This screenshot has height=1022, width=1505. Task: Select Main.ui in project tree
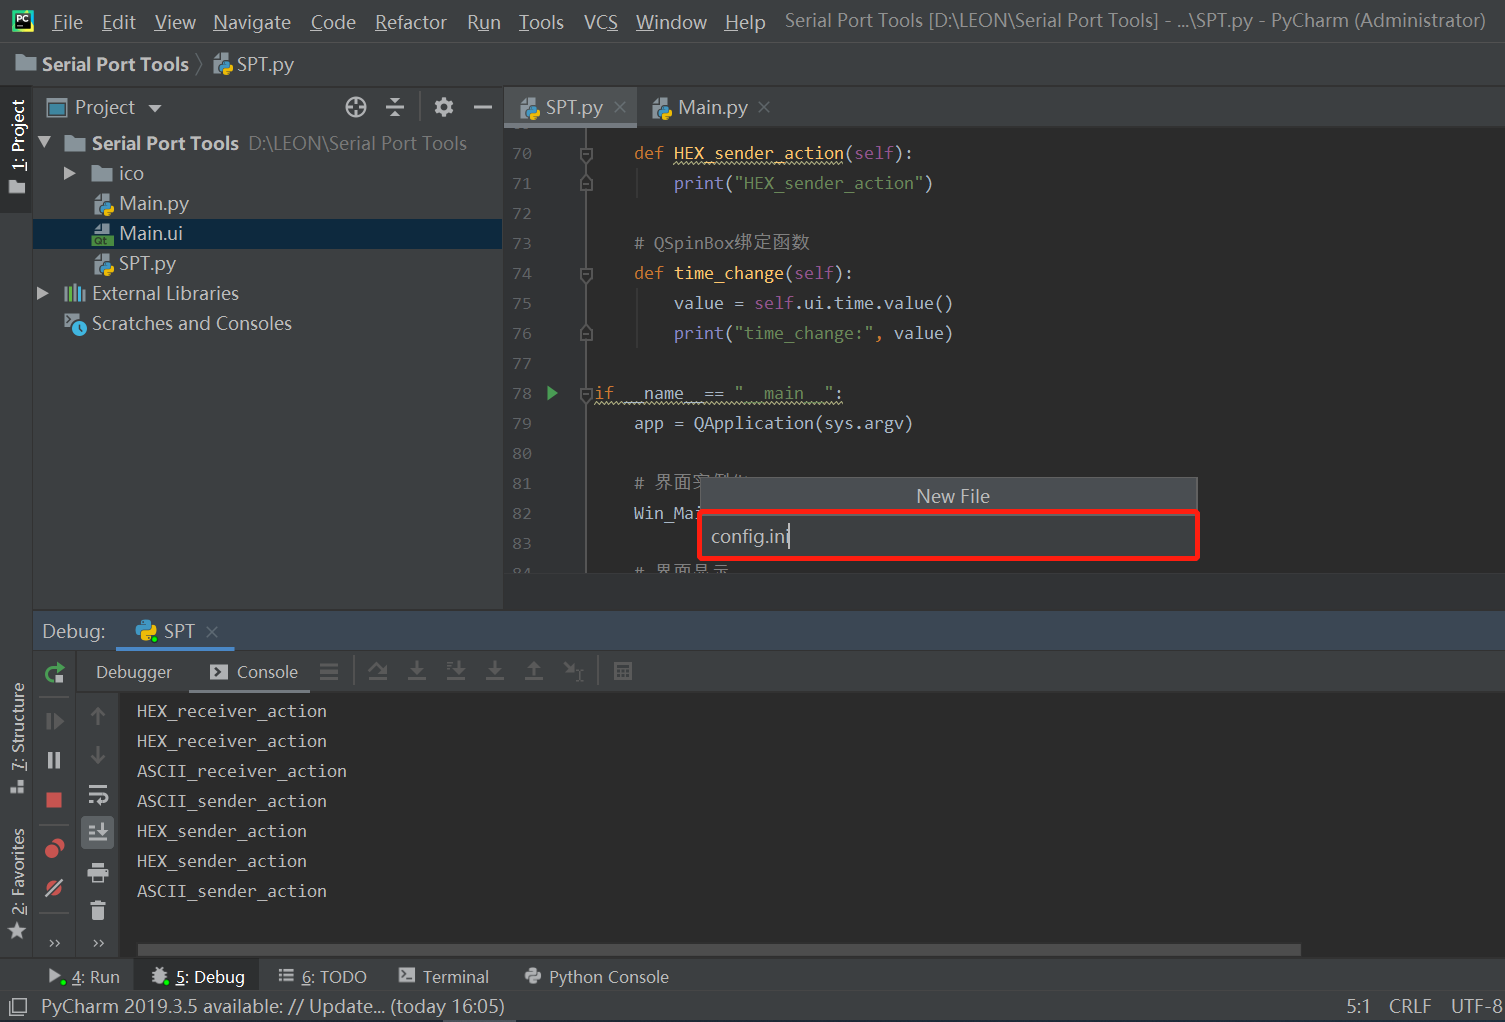pyautogui.click(x=267, y=233)
